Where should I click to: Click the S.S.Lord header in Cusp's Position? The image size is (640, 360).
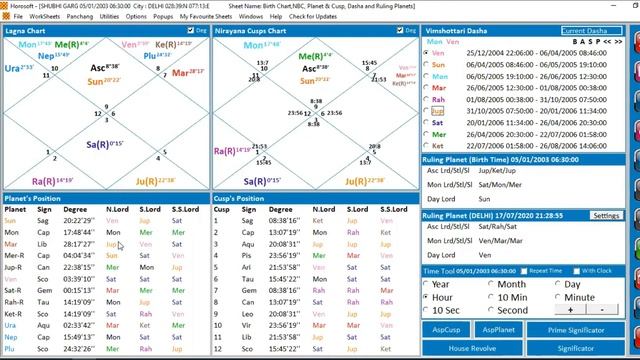pos(393,209)
